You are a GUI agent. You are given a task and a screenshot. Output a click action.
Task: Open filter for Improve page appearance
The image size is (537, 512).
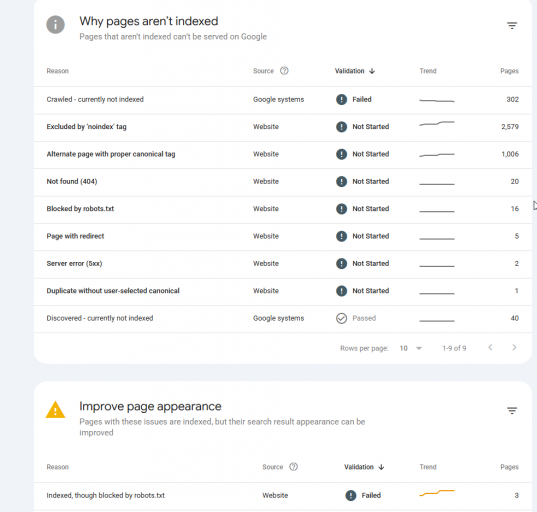click(512, 410)
